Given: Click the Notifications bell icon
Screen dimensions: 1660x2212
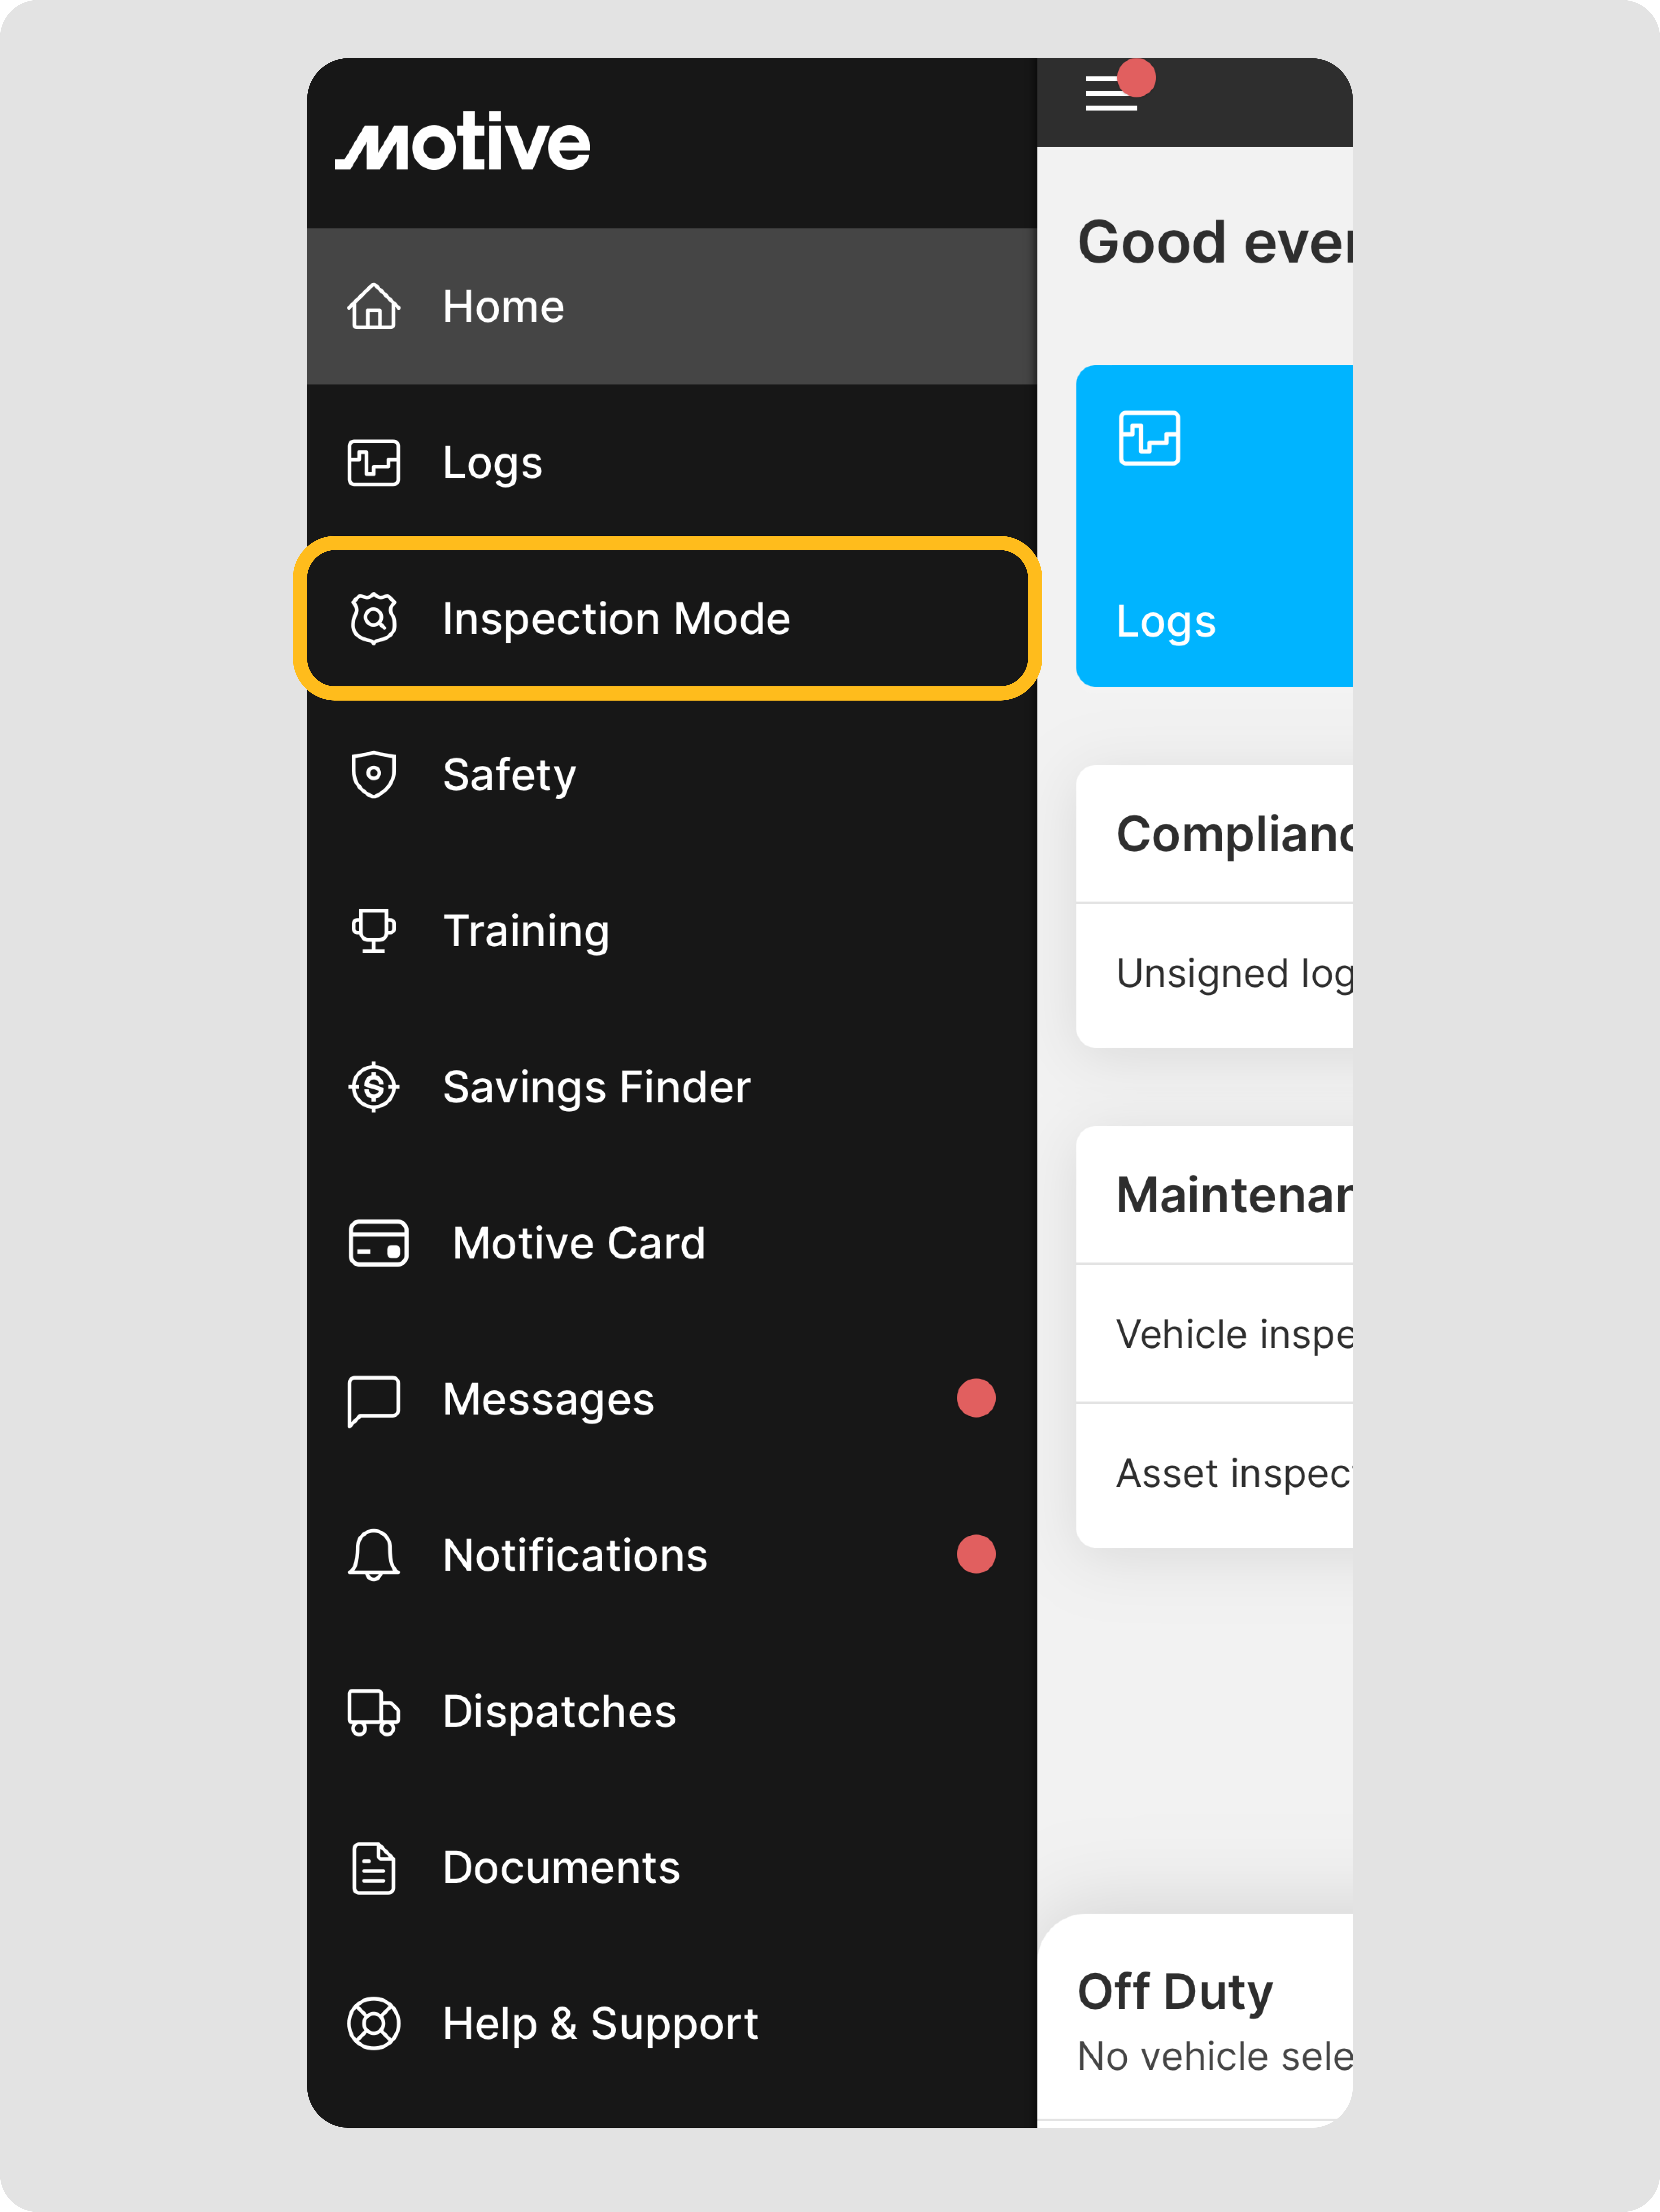Looking at the screenshot, I should (373, 1555).
